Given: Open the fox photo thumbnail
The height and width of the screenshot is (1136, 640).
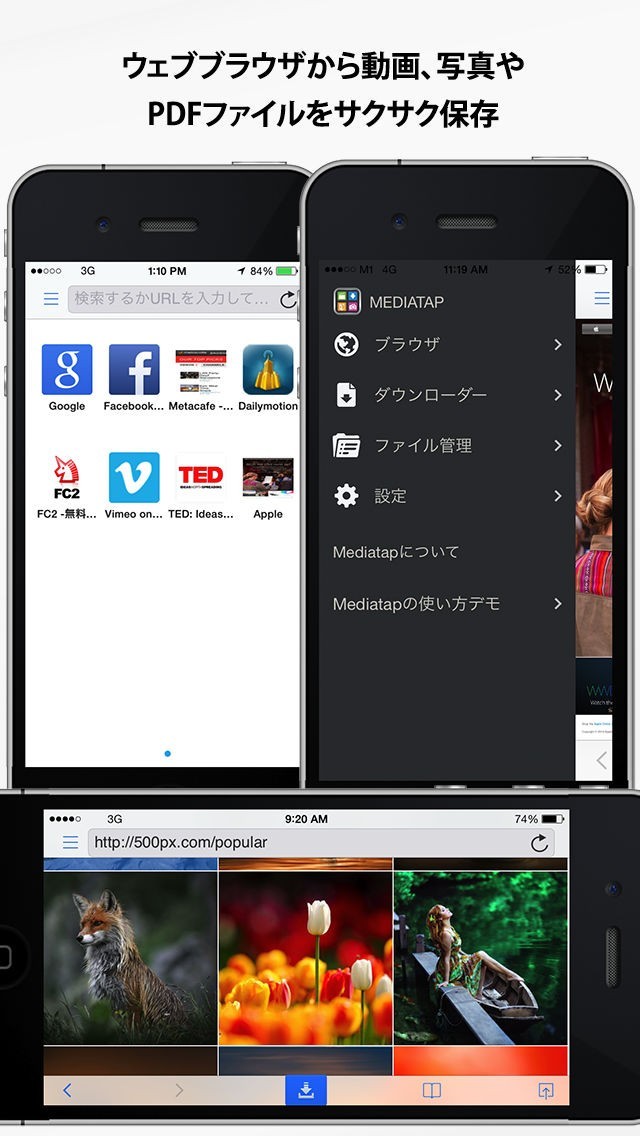Looking at the screenshot, I should coord(130,957).
